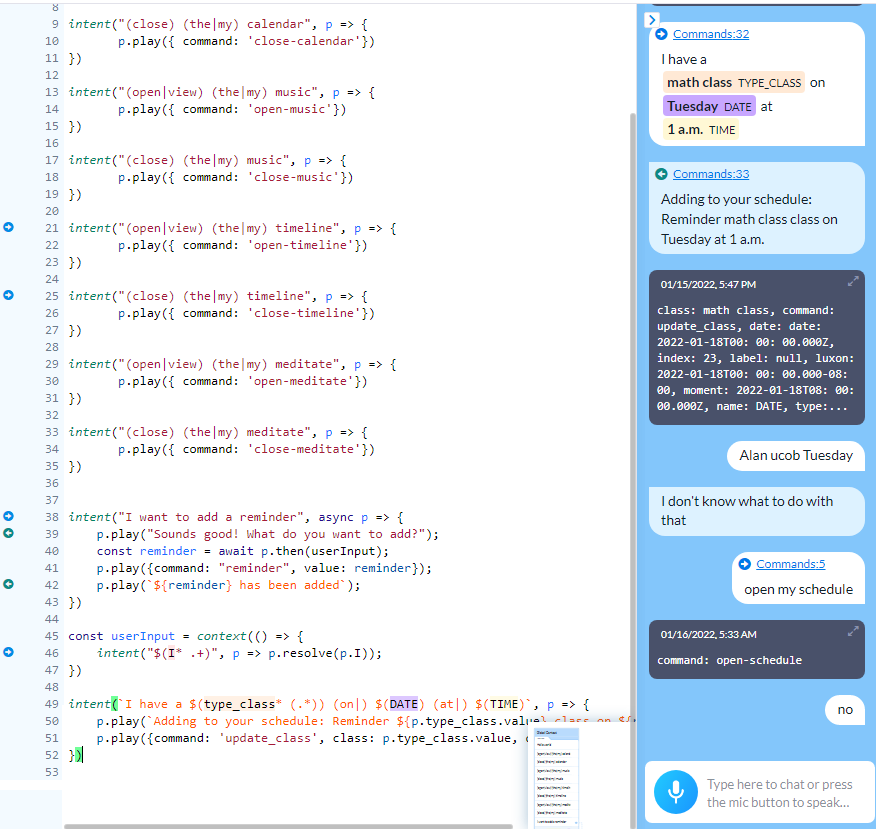This screenshot has height=829, width=876.
Task: Click the blue arrow marker on line 38
Action: pyautogui.click(x=8, y=516)
